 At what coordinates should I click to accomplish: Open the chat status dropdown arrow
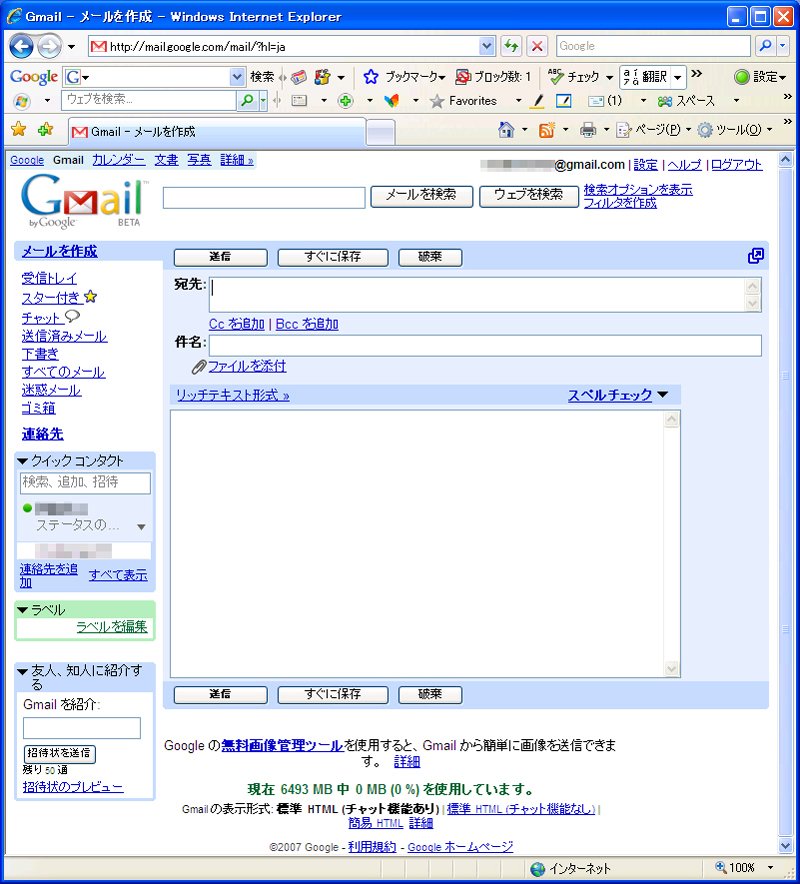pos(142,527)
